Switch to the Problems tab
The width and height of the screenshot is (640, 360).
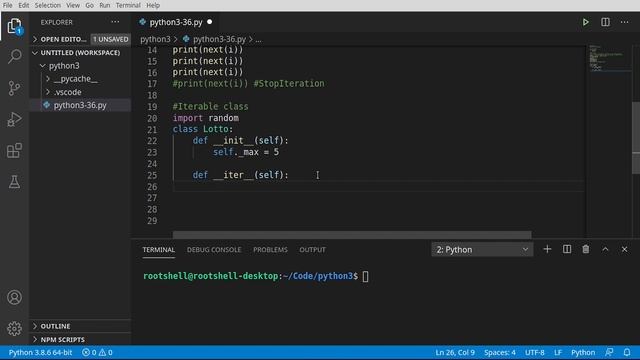point(270,249)
